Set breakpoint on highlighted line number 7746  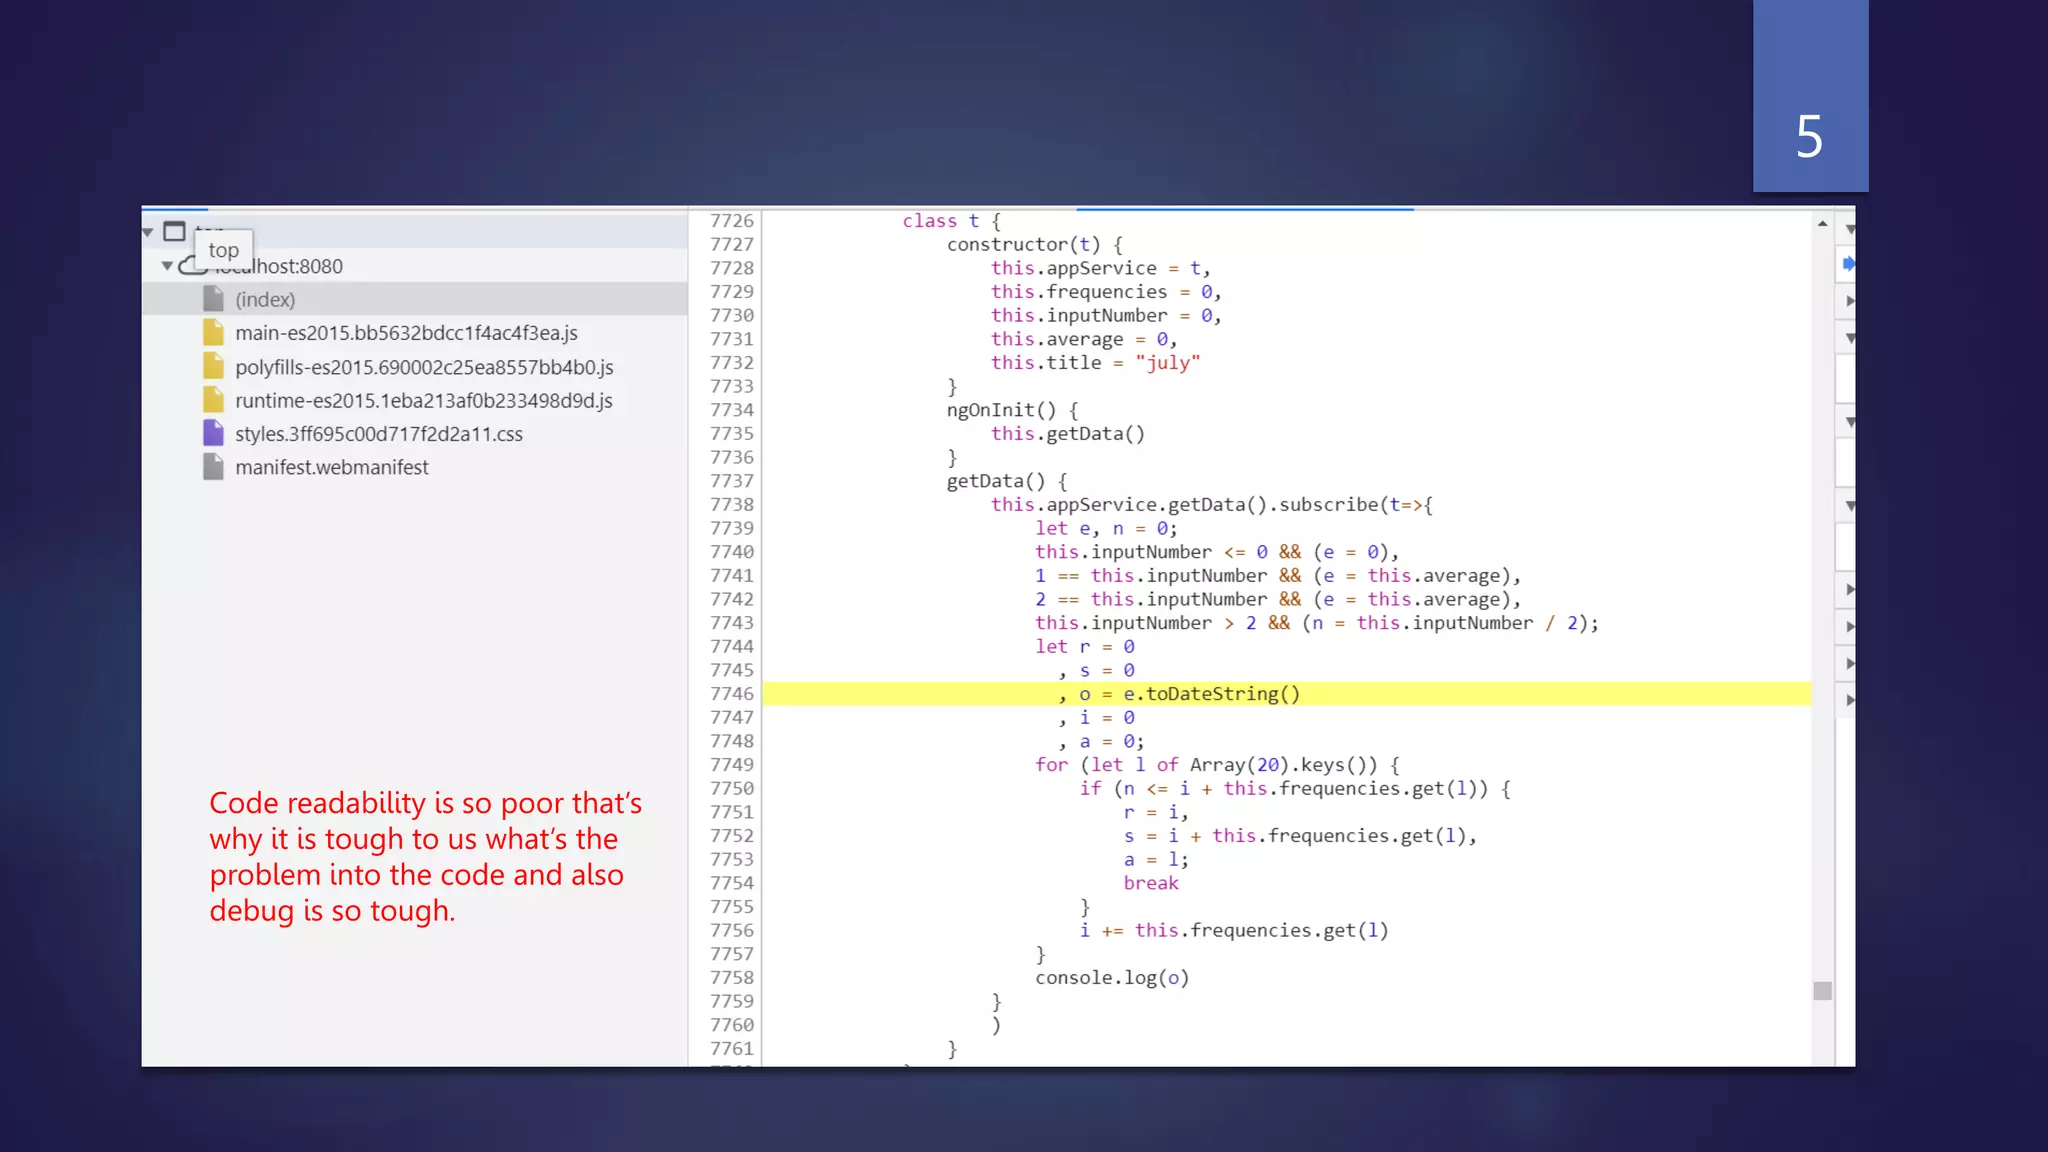tap(731, 694)
